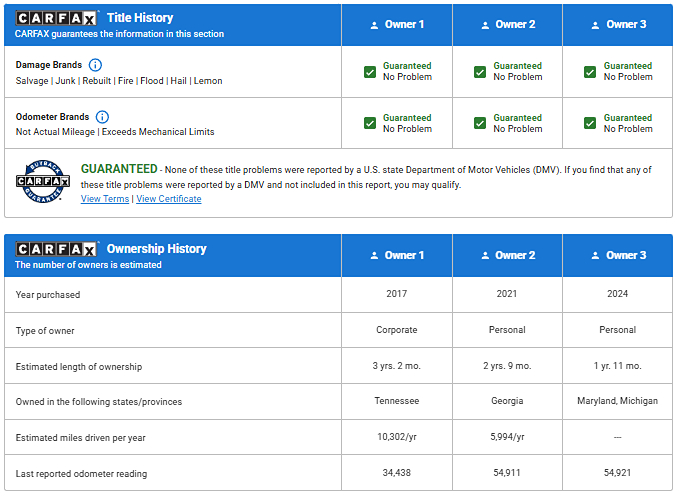Click CARFAX logo in Title History header
680x497 pixels.
57,18
